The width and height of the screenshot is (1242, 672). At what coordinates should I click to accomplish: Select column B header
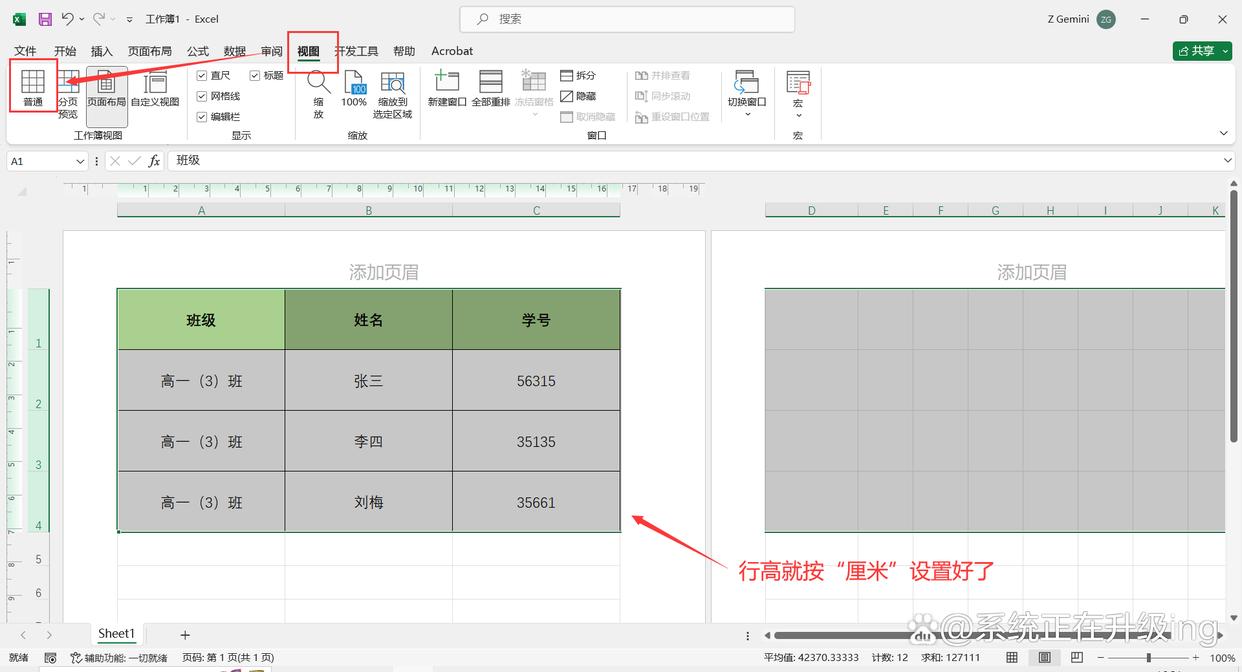tap(369, 210)
